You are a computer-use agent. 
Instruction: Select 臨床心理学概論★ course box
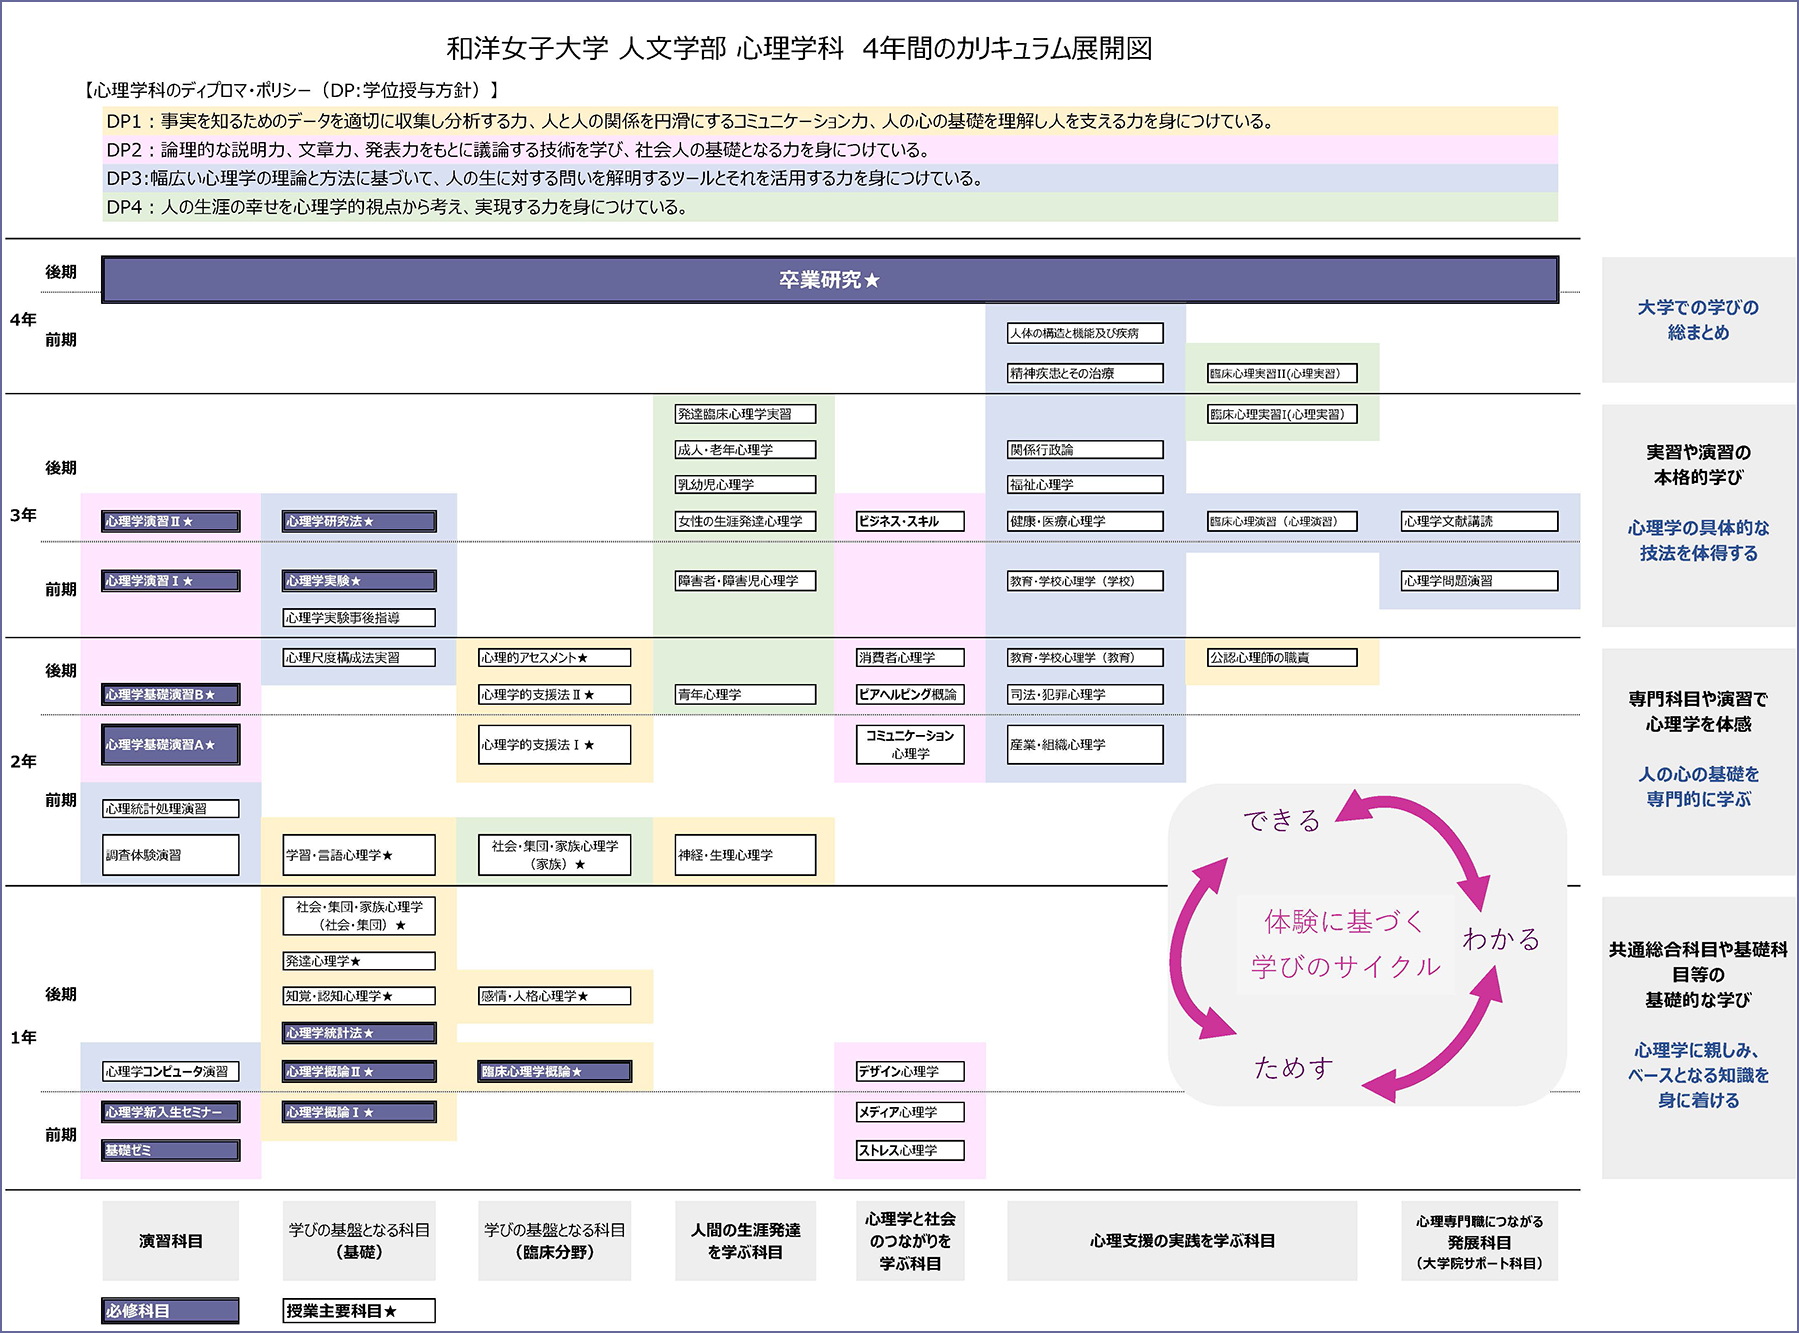[555, 1071]
